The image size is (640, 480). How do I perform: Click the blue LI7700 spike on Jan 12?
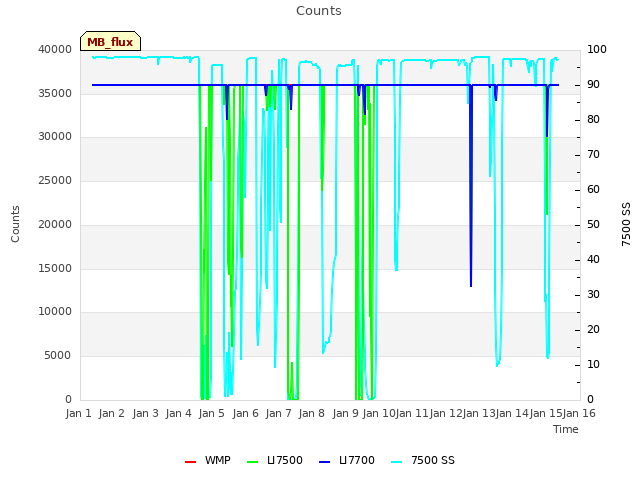click(471, 186)
